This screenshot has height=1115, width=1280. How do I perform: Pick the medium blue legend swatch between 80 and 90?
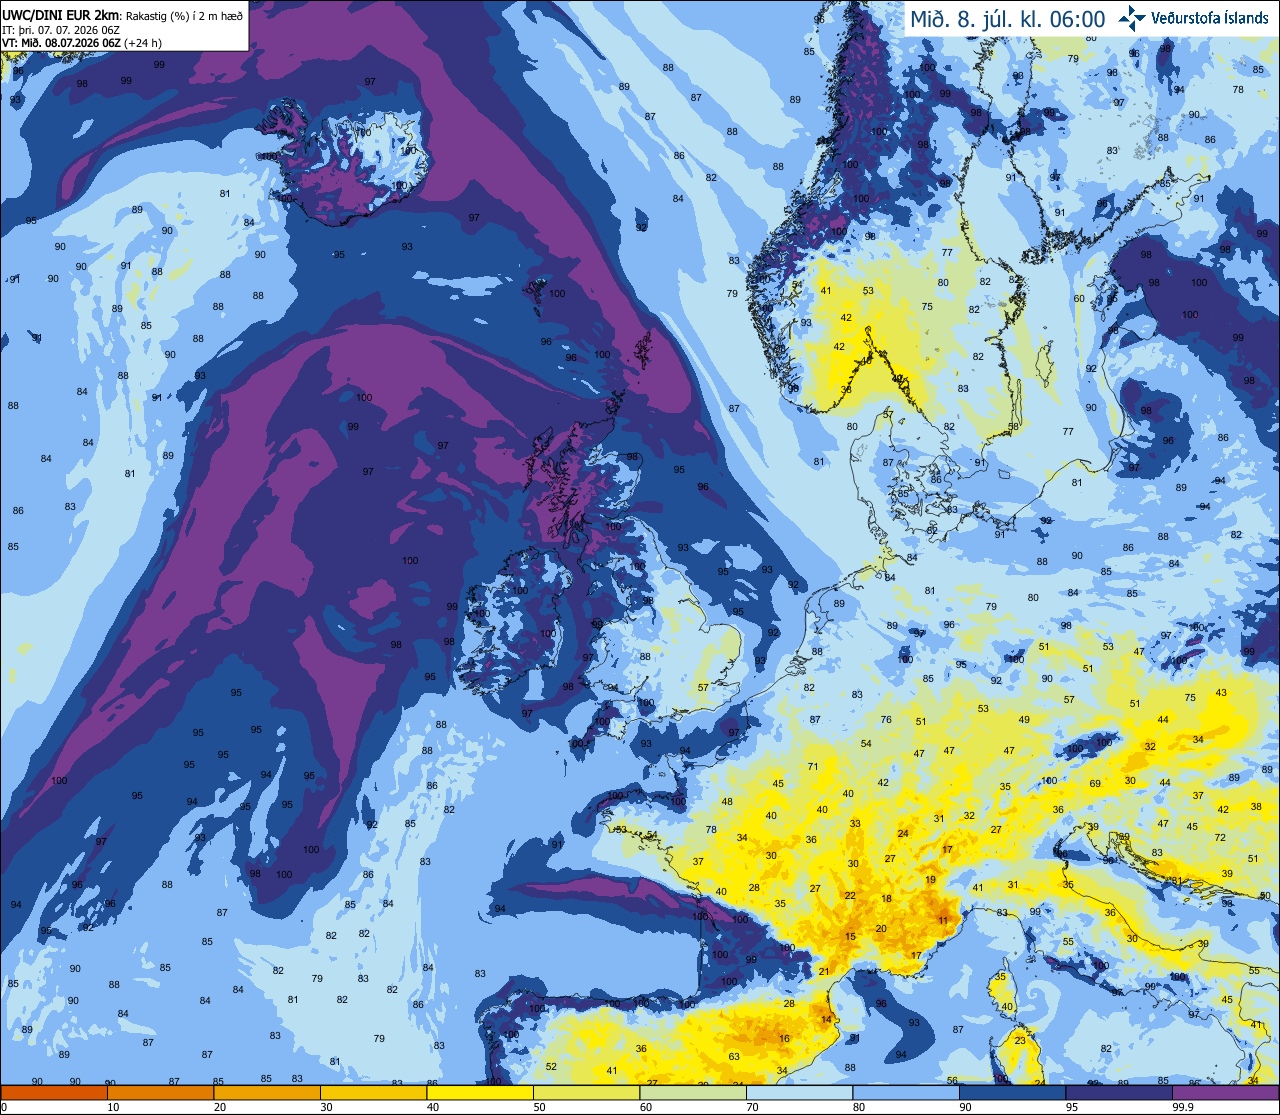point(905,1092)
